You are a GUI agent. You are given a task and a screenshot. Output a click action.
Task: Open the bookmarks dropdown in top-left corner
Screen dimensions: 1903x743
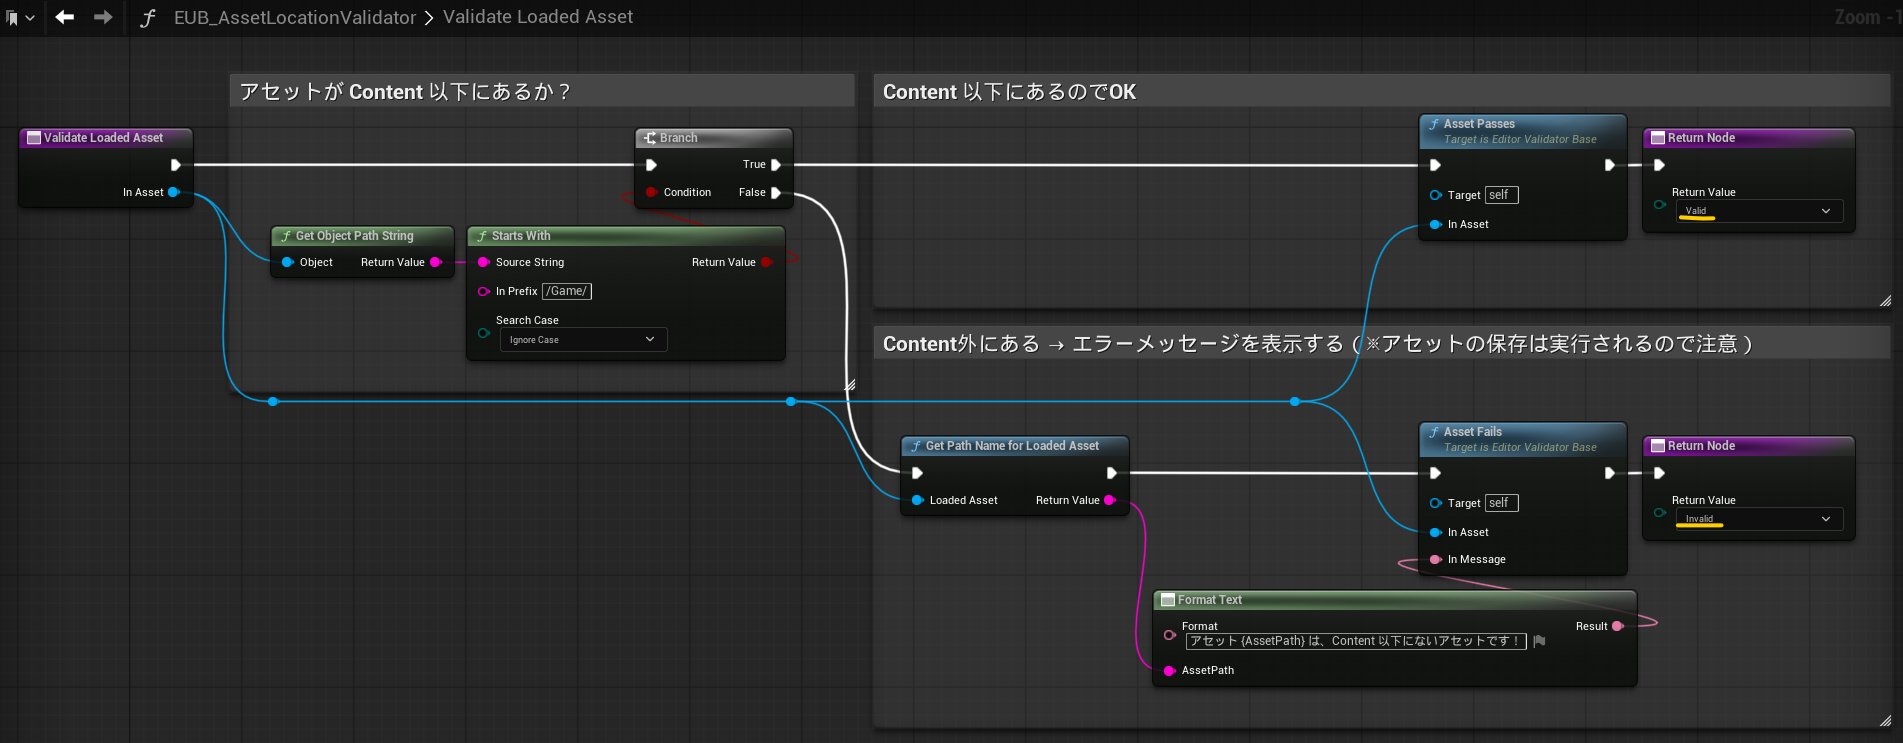(20, 18)
